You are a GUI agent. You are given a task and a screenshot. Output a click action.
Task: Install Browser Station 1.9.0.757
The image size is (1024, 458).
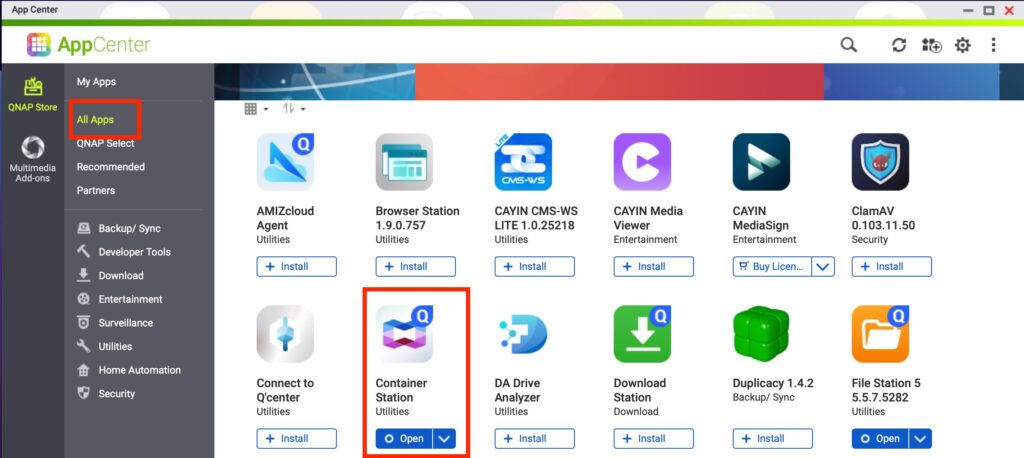point(415,267)
